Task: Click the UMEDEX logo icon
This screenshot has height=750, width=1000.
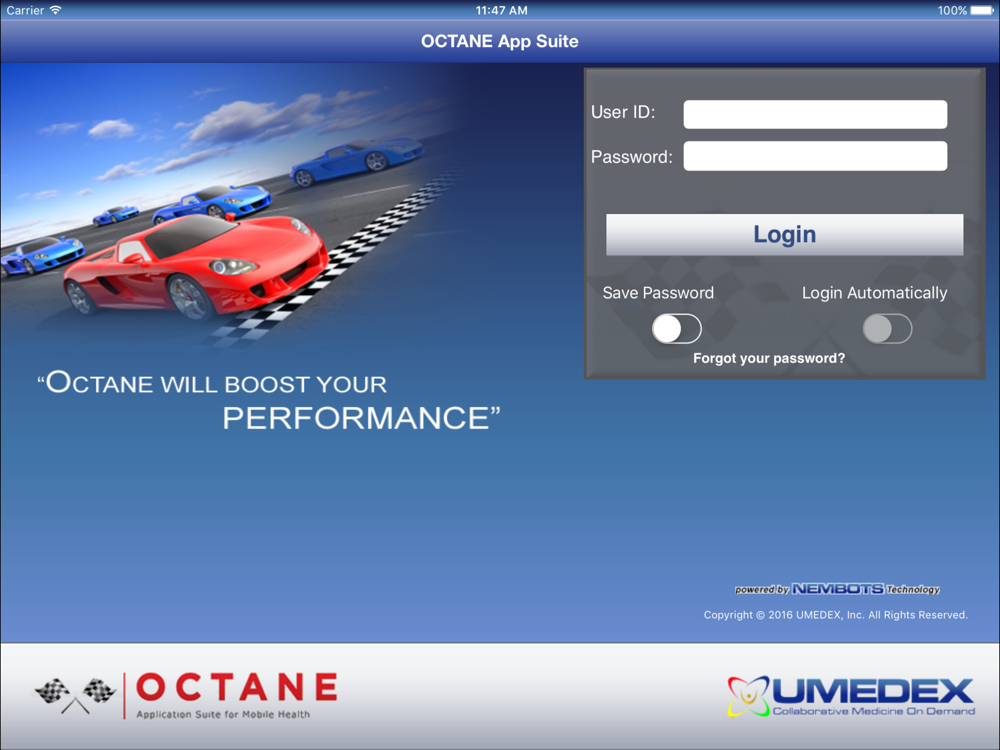Action: point(748,695)
